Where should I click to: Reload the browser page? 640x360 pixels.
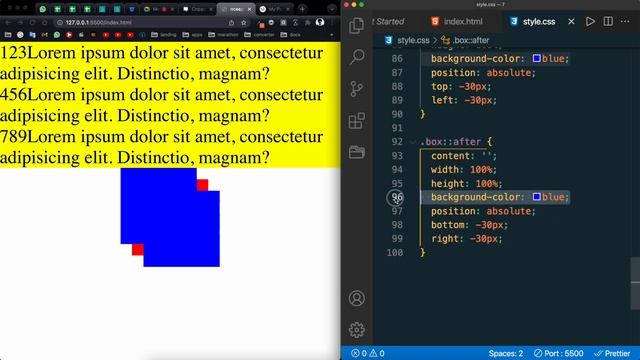pyautogui.click(x=32, y=22)
